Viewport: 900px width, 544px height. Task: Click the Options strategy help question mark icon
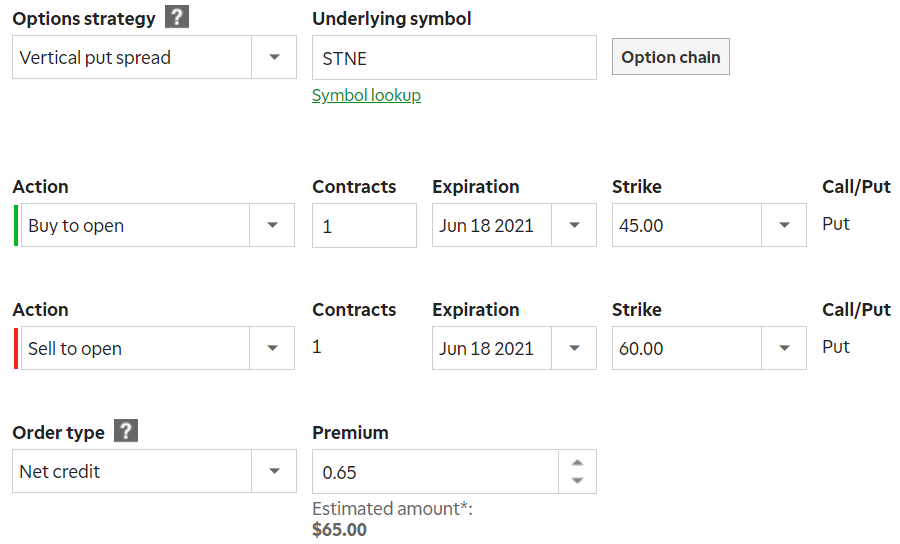point(177,17)
